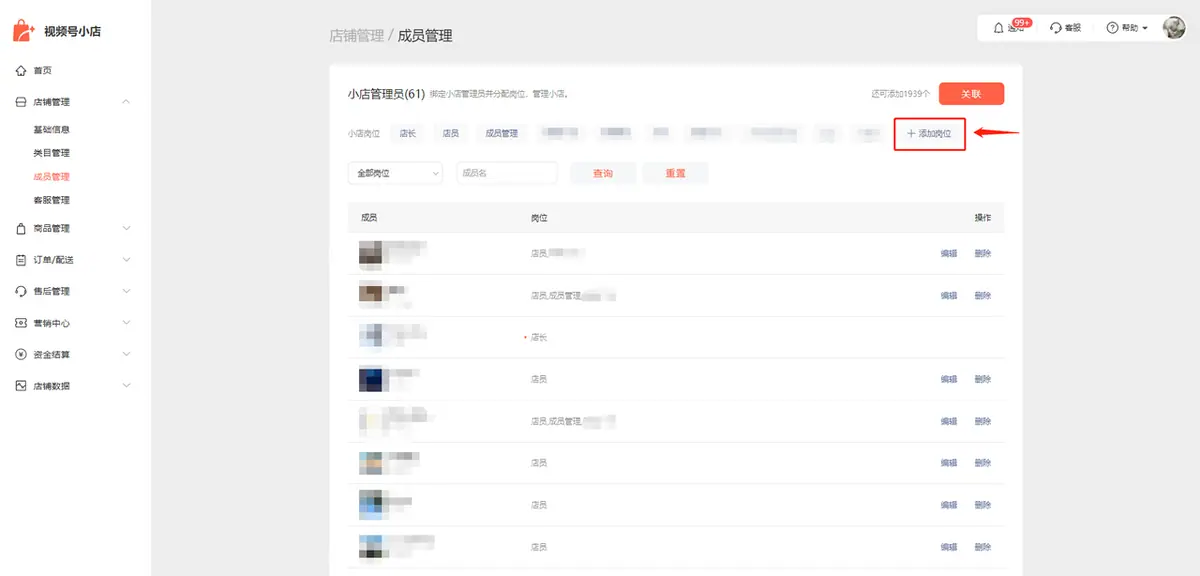This screenshot has width=1200, height=576.
Task: Open 客服 headset icon in top bar
Action: coord(1055,28)
